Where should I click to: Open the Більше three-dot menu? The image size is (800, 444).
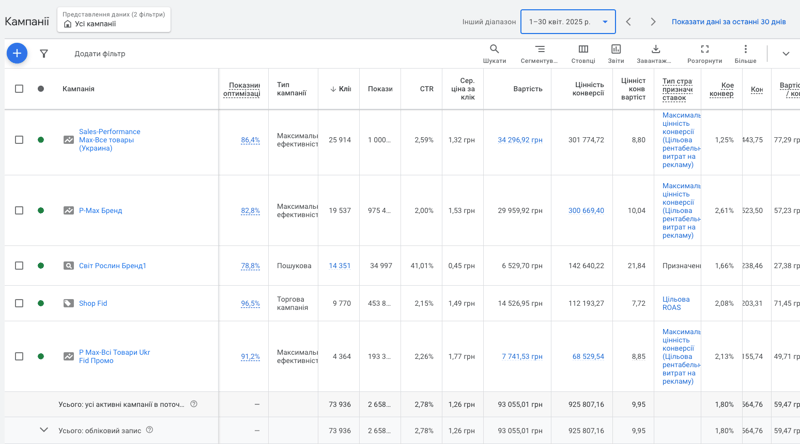745,54
